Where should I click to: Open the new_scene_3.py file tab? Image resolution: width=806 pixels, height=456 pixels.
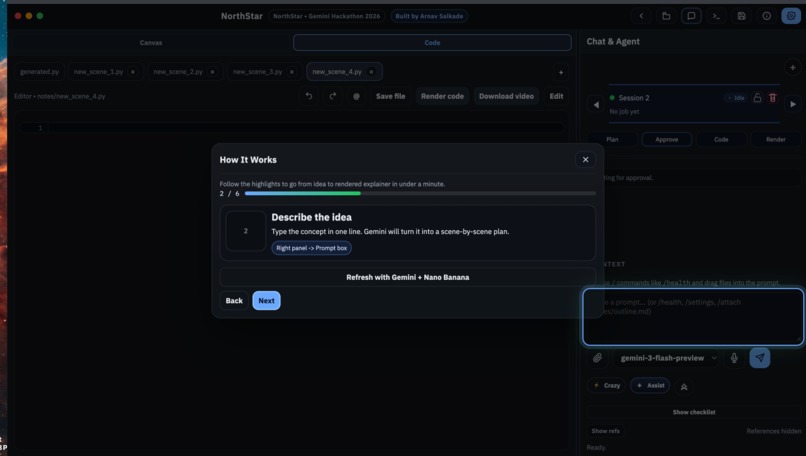point(258,72)
